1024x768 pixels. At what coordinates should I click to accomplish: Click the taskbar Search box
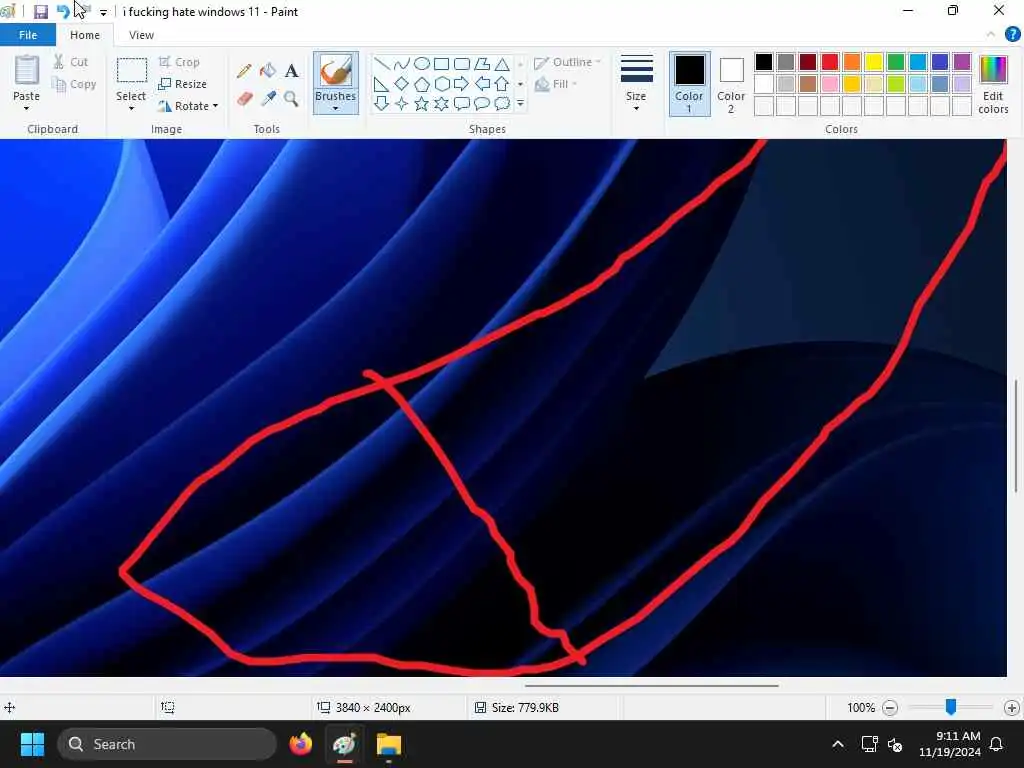[x=167, y=744]
